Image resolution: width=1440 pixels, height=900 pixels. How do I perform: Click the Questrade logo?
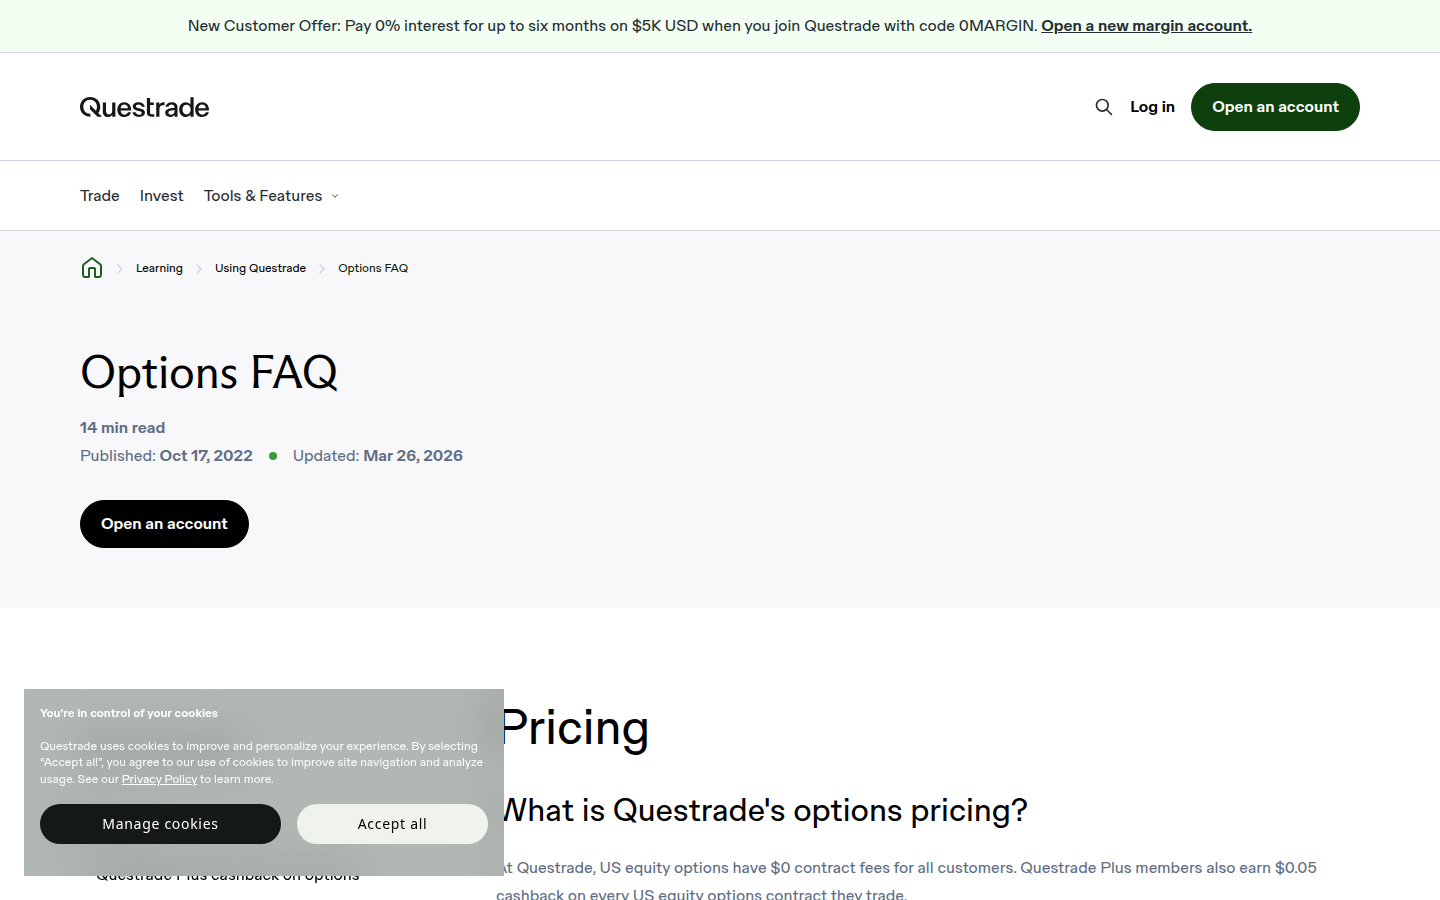click(145, 107)
